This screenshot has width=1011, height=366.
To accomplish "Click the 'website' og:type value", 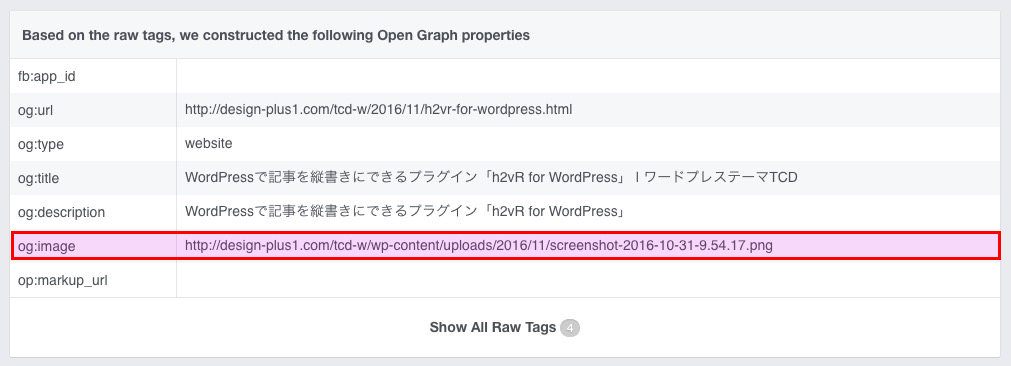I will tap(208, 144).
